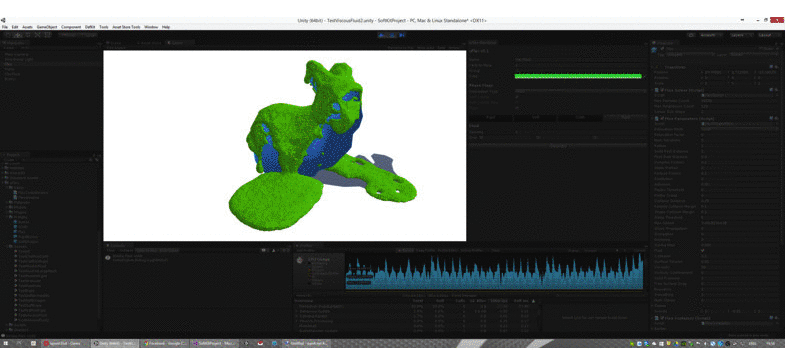Select the Hand tool in the toolbar

(x=8, y=35)
